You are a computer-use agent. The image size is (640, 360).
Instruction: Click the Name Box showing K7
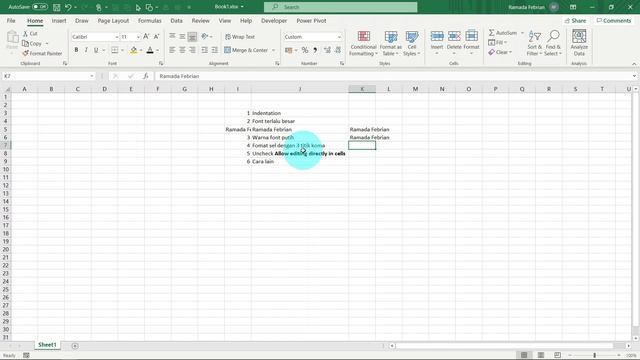pos(48,76)
